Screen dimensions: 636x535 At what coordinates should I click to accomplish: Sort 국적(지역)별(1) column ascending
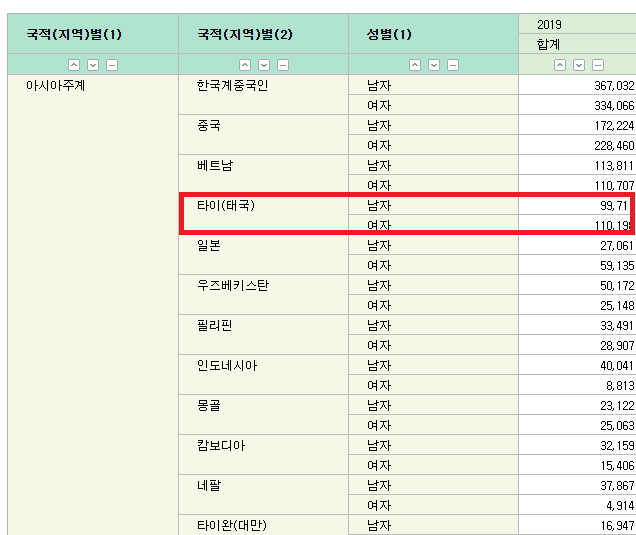coord(73,65)
